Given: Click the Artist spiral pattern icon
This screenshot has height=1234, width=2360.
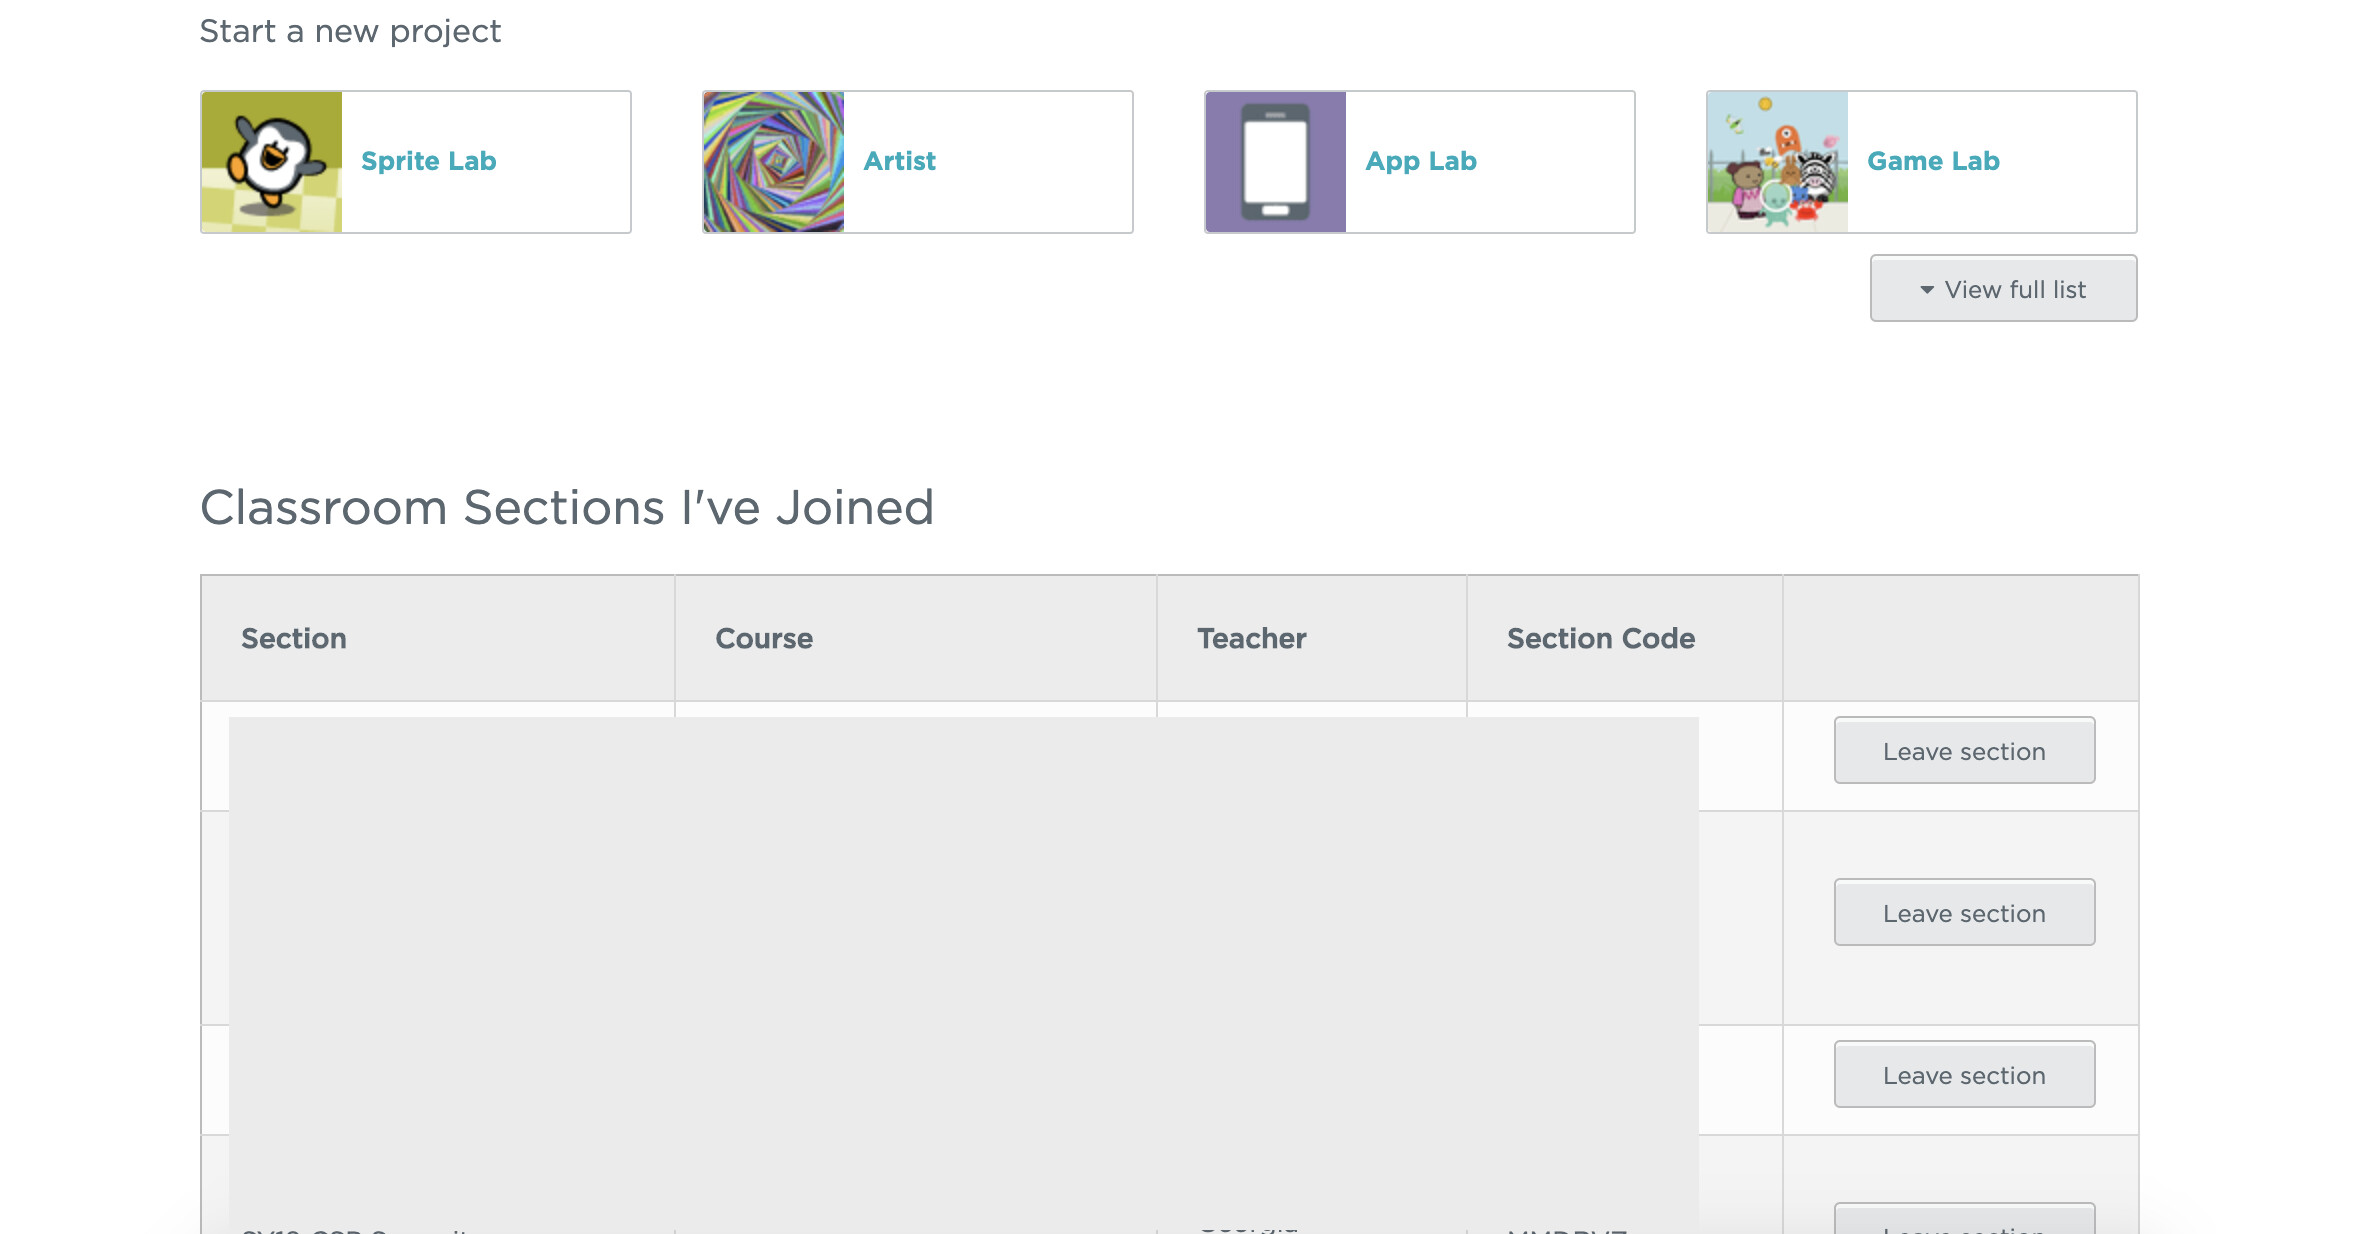Looking at the screenshot, I should [x=773, y=162].
